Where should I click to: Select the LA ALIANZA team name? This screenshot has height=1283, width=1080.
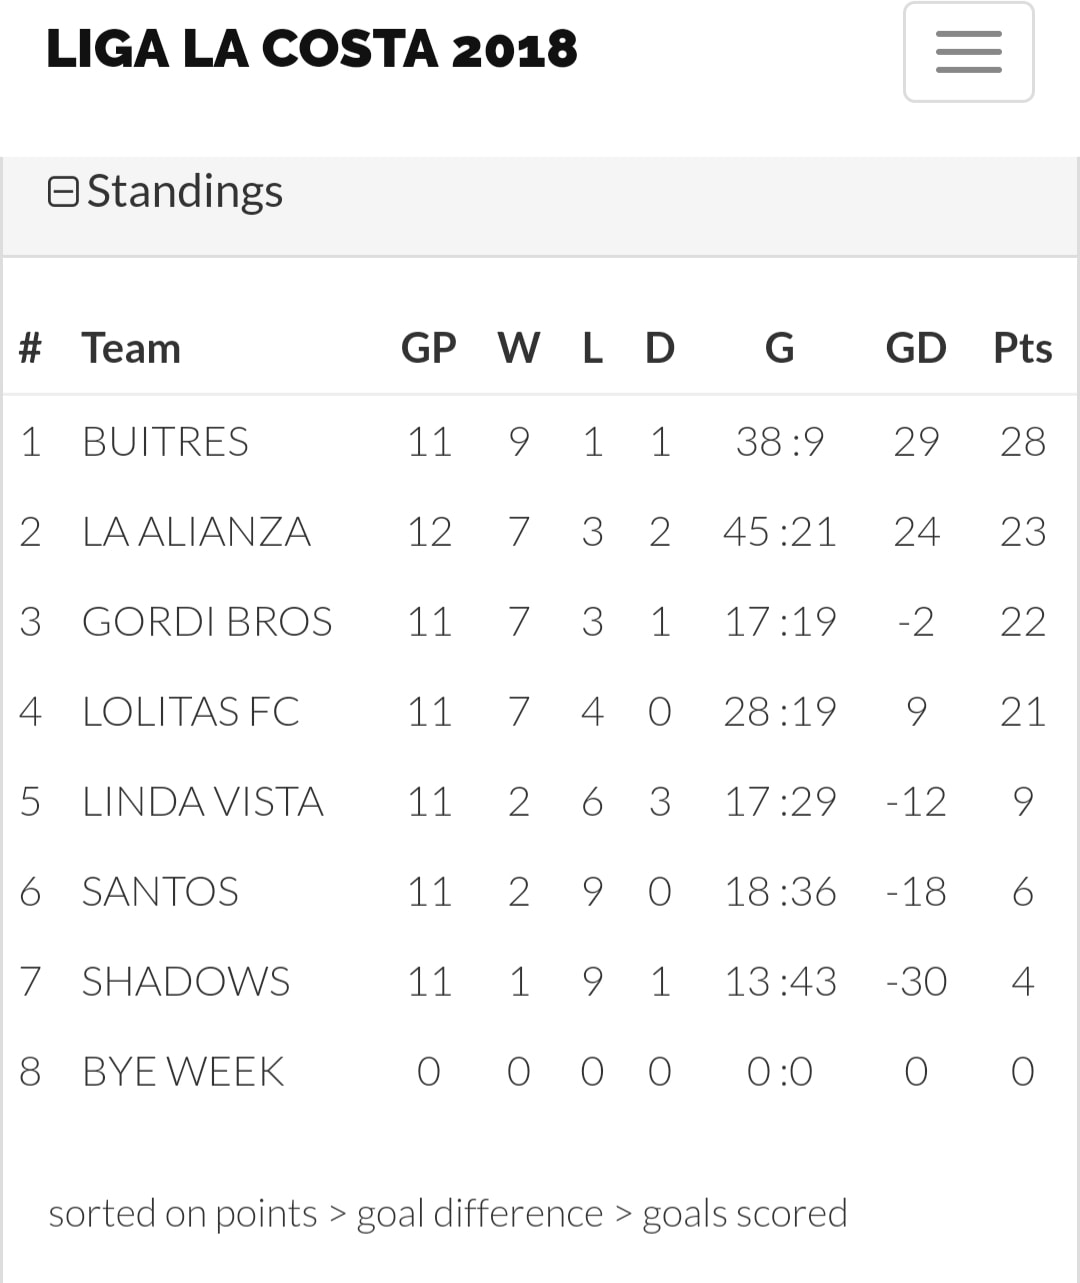(x=196, y=531)
